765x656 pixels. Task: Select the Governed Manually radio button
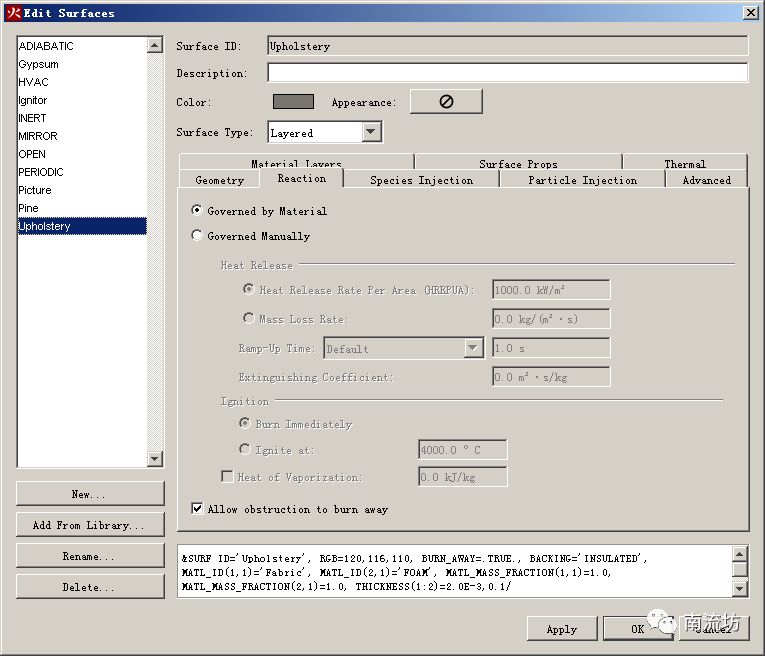click(197, 236)
